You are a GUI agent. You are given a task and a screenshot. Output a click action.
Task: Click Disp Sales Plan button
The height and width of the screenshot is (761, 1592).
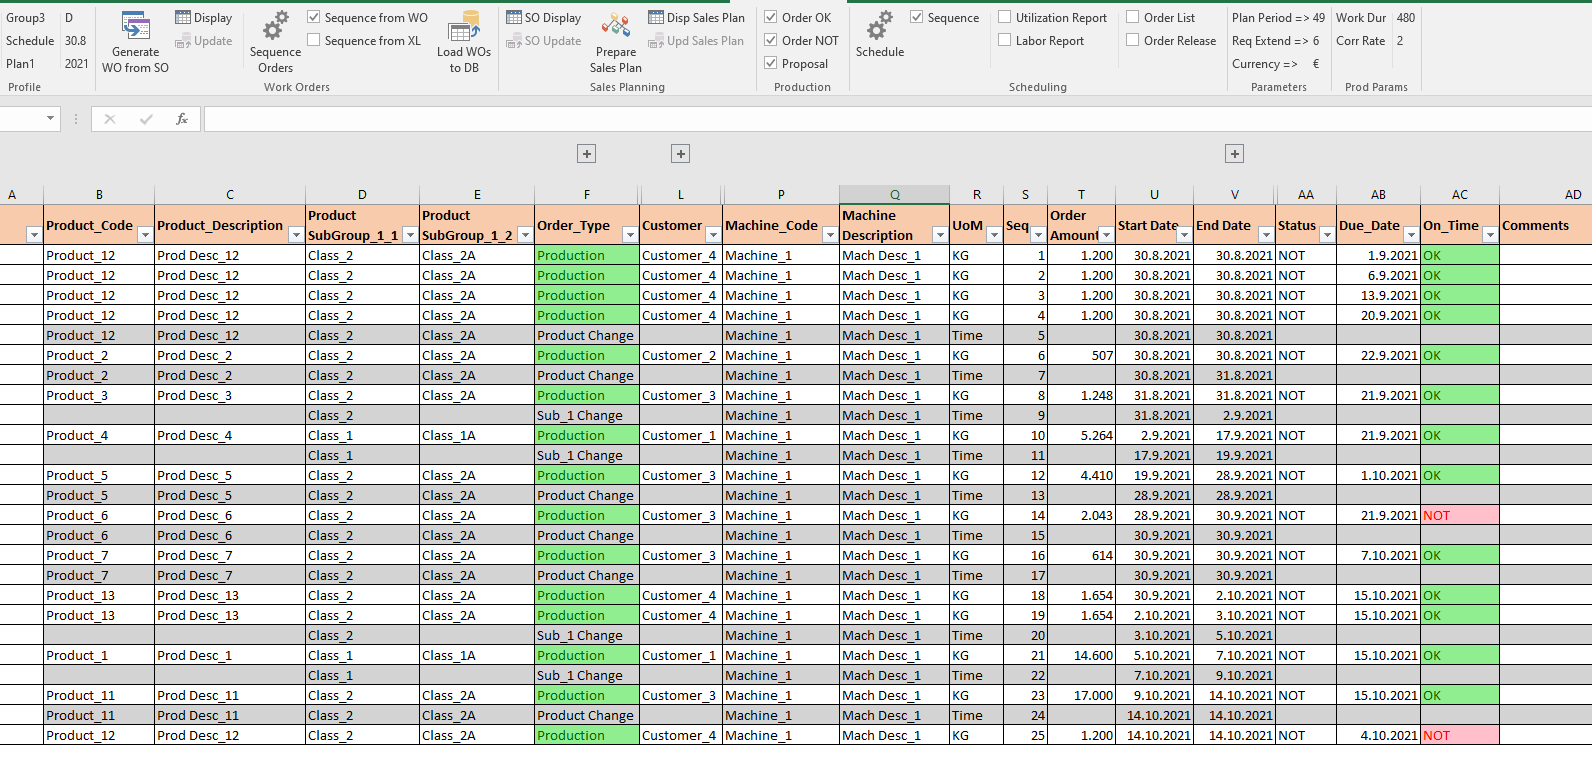click(x=696, y=18)
